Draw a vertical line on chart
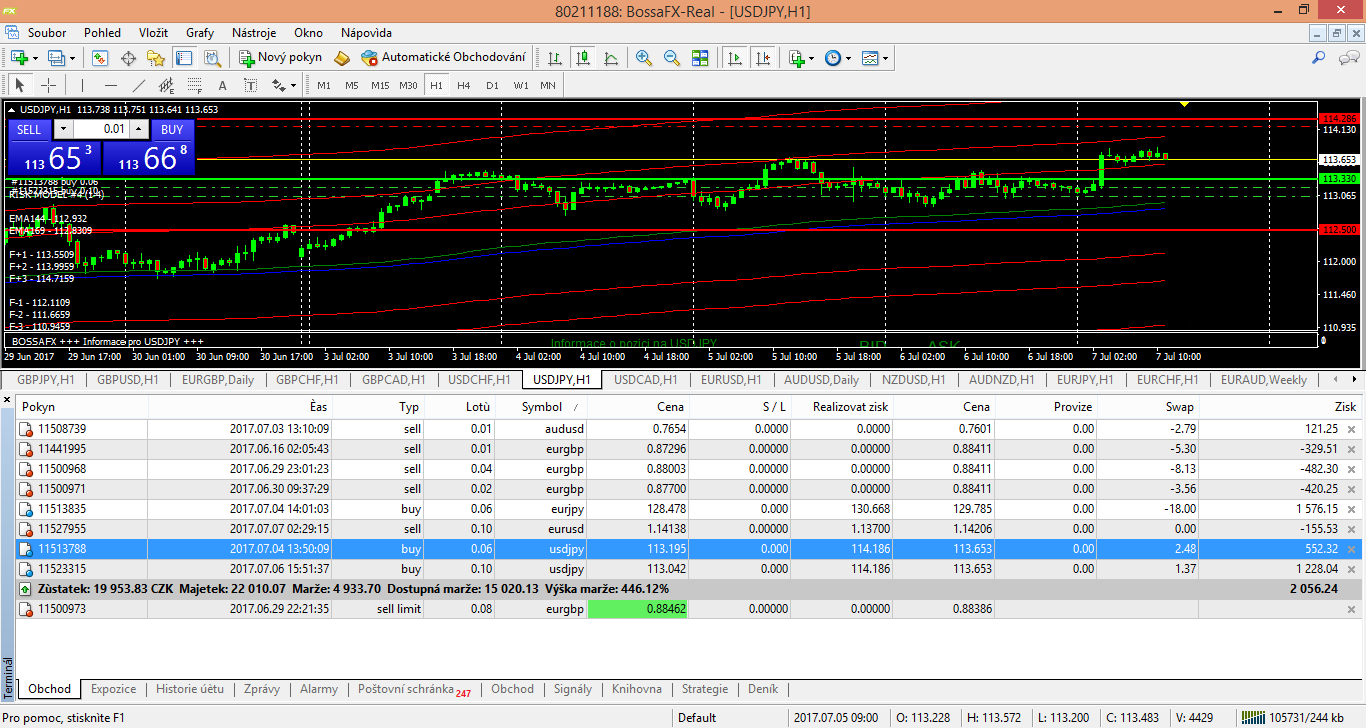Viewport: 1366px width, 728px height. tap(82, 85)
